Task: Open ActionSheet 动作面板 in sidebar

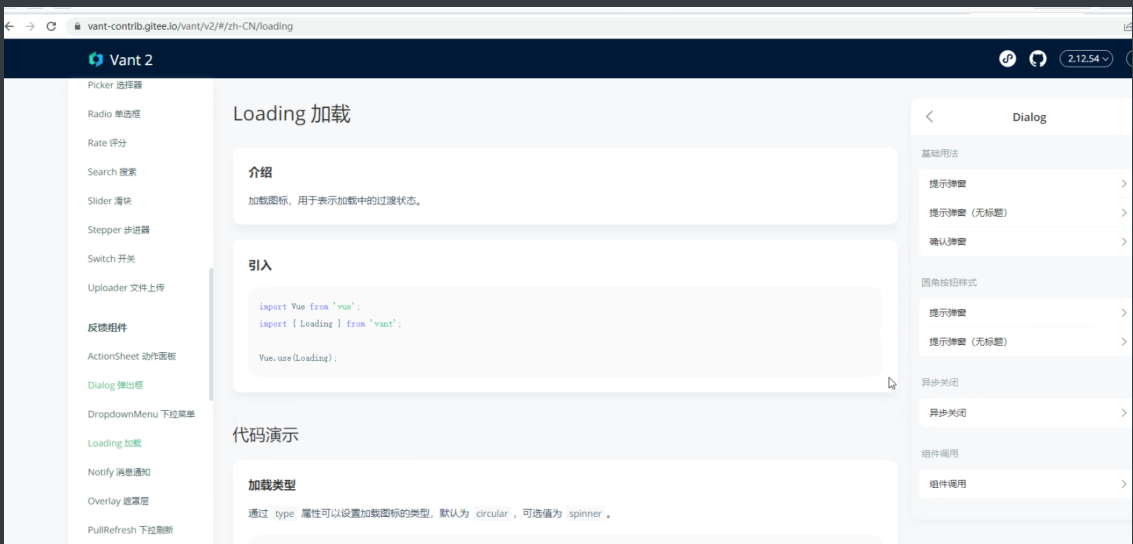Action: [132, 356]
